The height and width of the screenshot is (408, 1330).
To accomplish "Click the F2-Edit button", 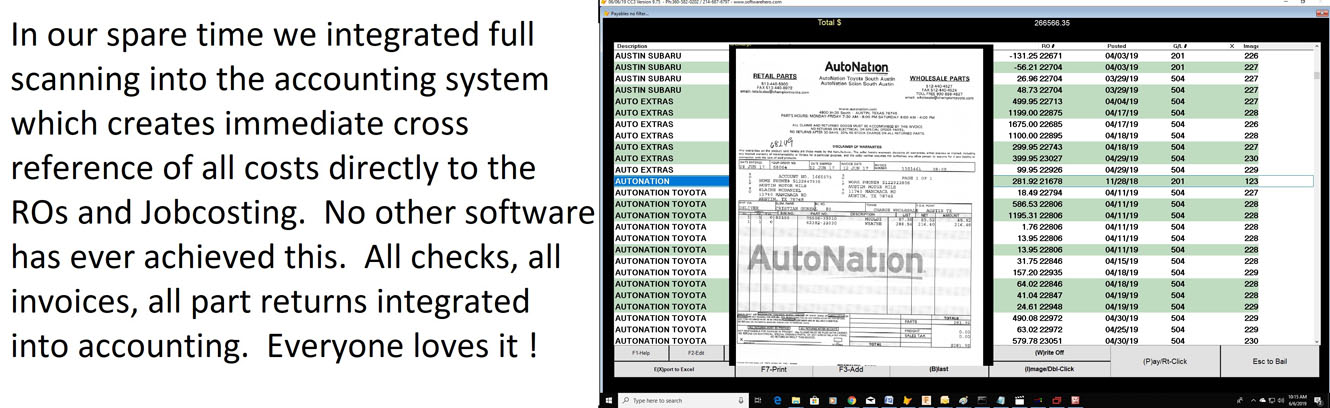I will pos(697,353).
